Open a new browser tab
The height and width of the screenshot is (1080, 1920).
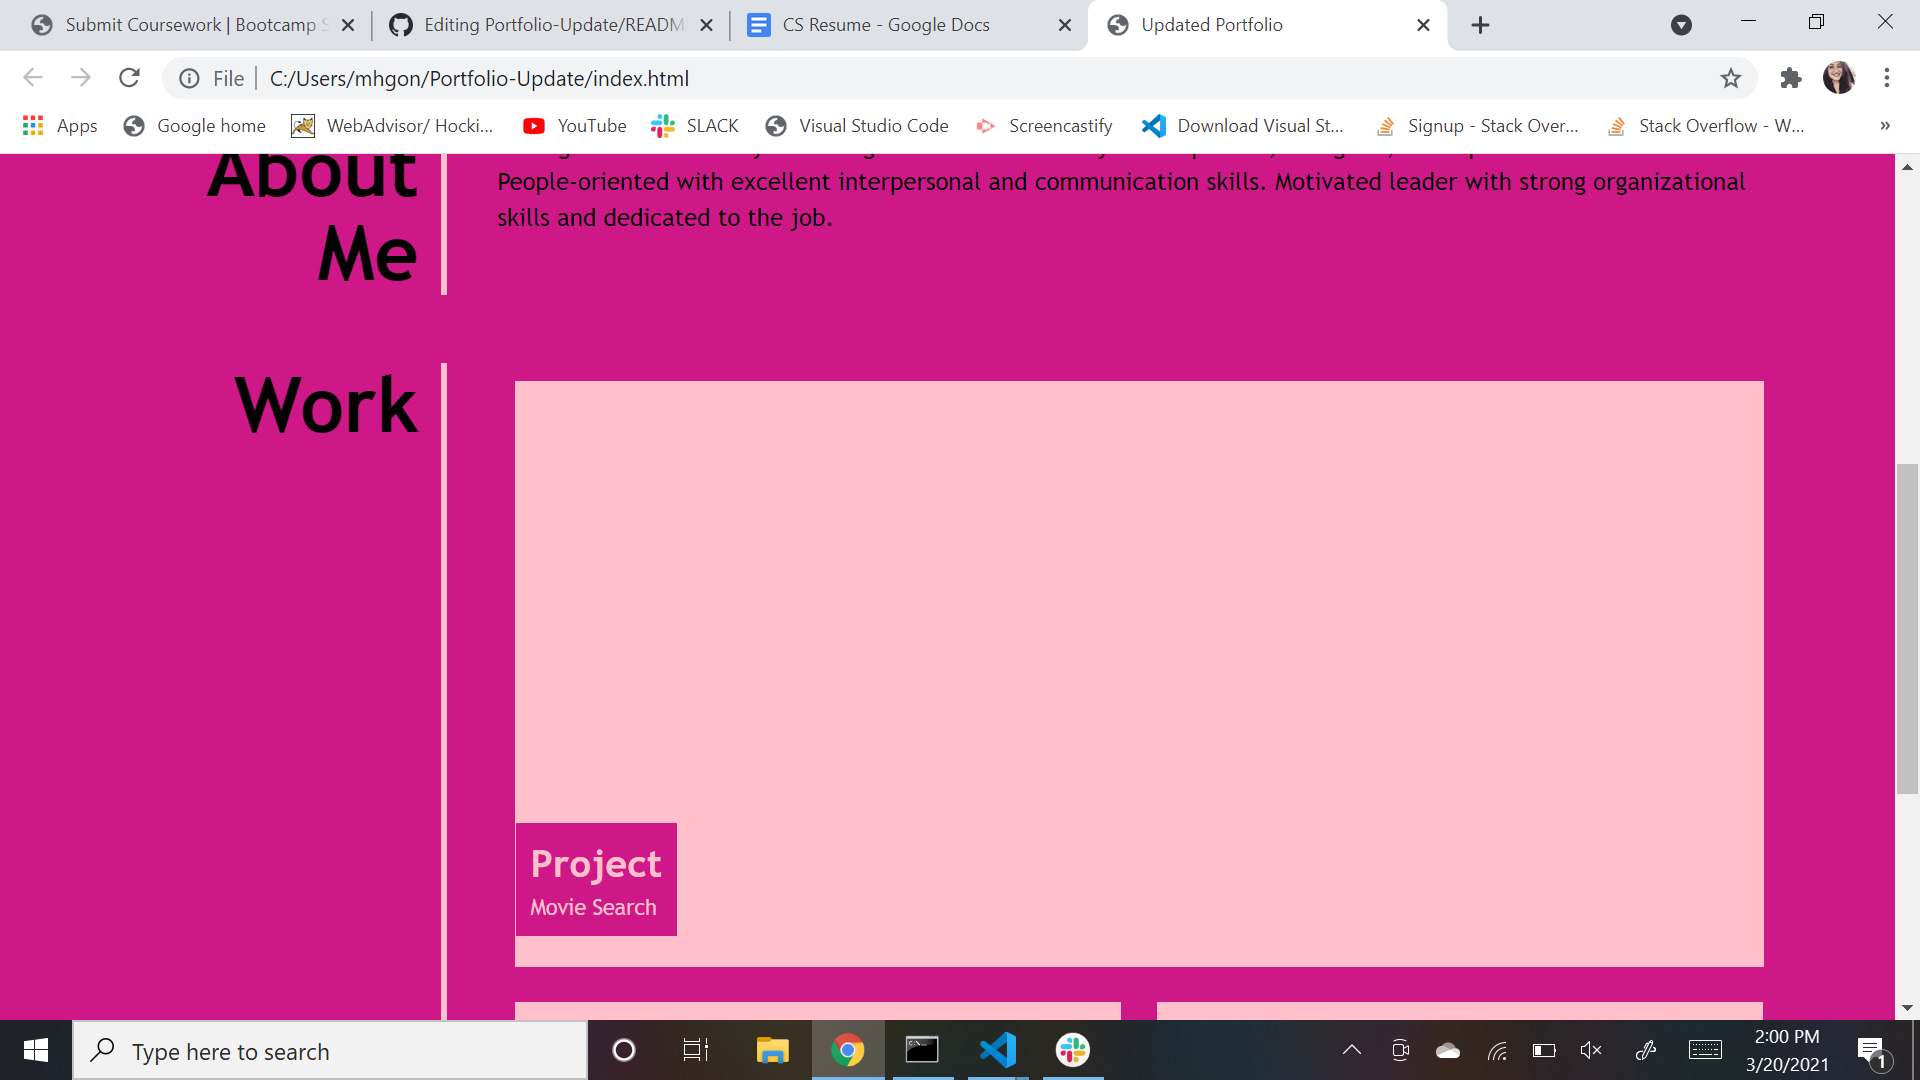[1481, 25]
